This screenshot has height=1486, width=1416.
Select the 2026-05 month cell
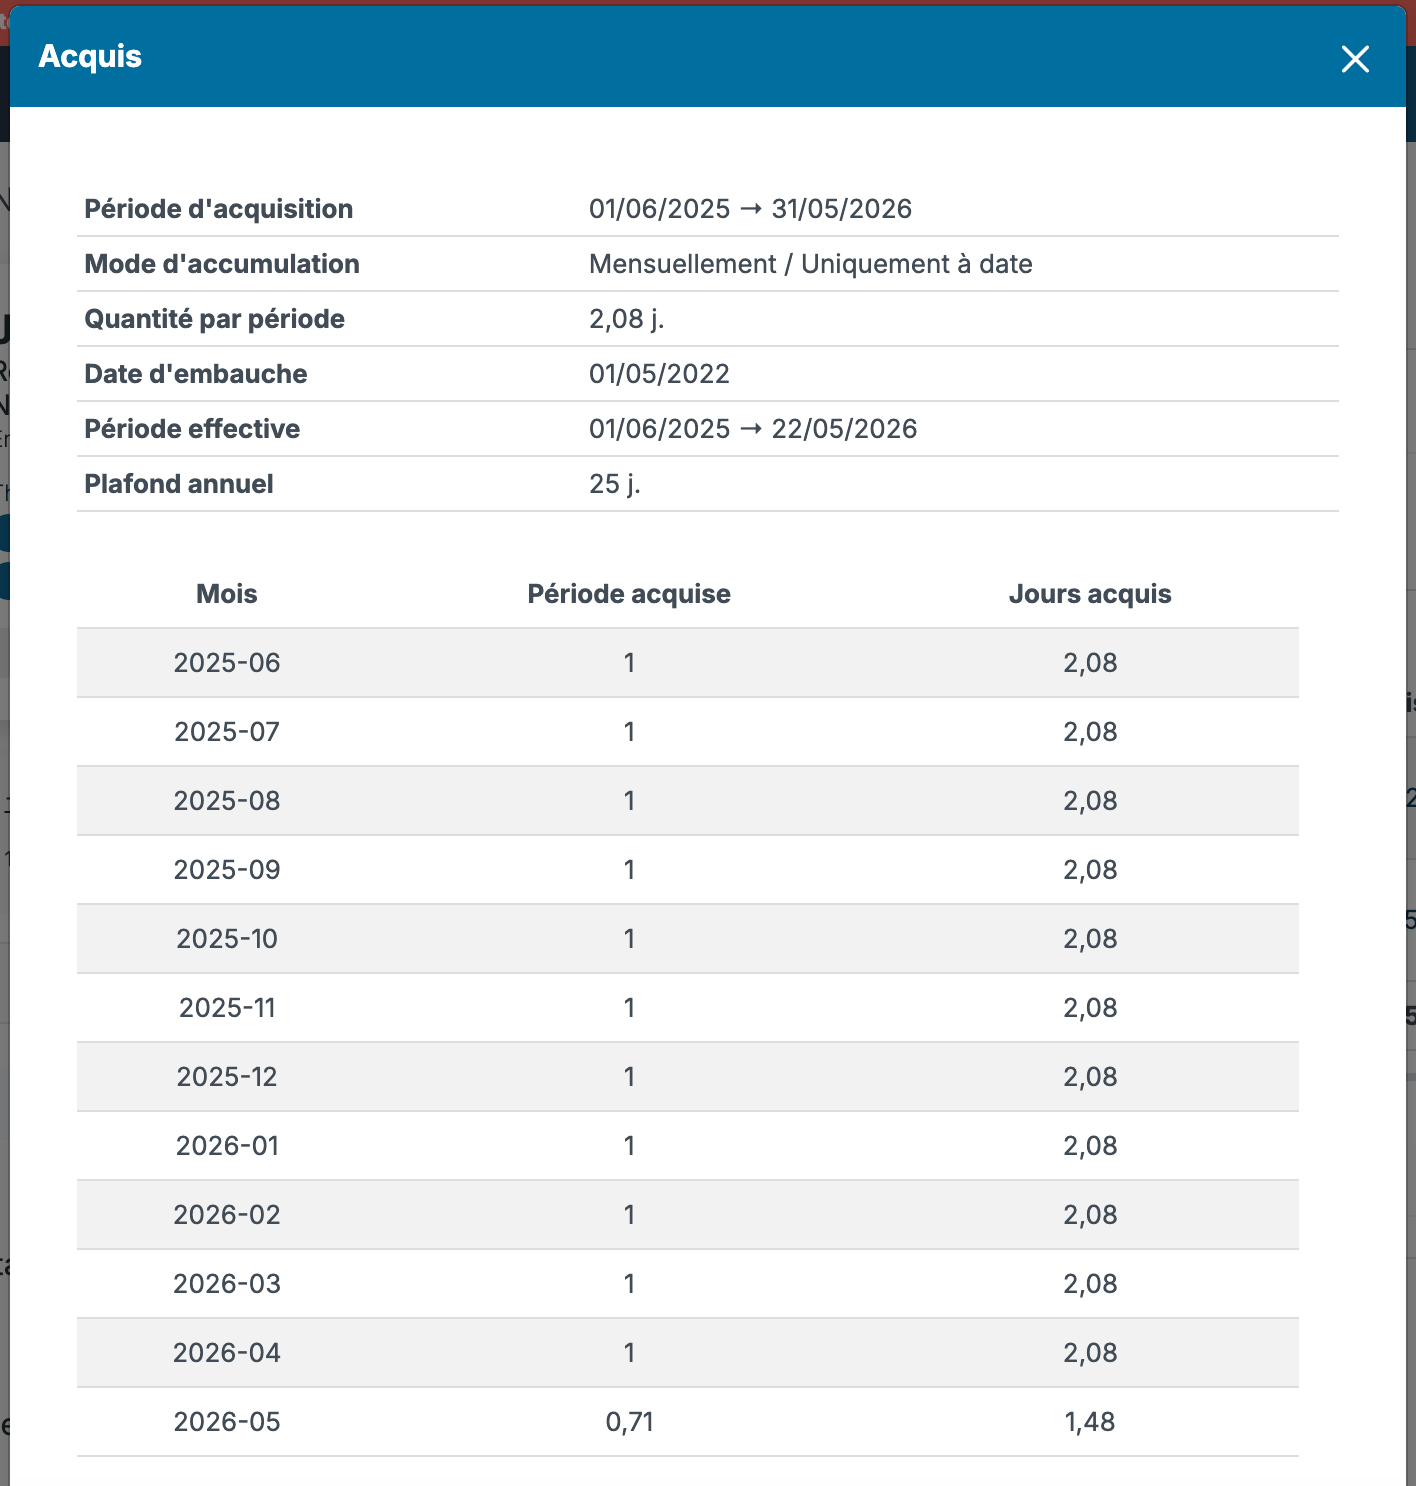[x=227, y=1422]
